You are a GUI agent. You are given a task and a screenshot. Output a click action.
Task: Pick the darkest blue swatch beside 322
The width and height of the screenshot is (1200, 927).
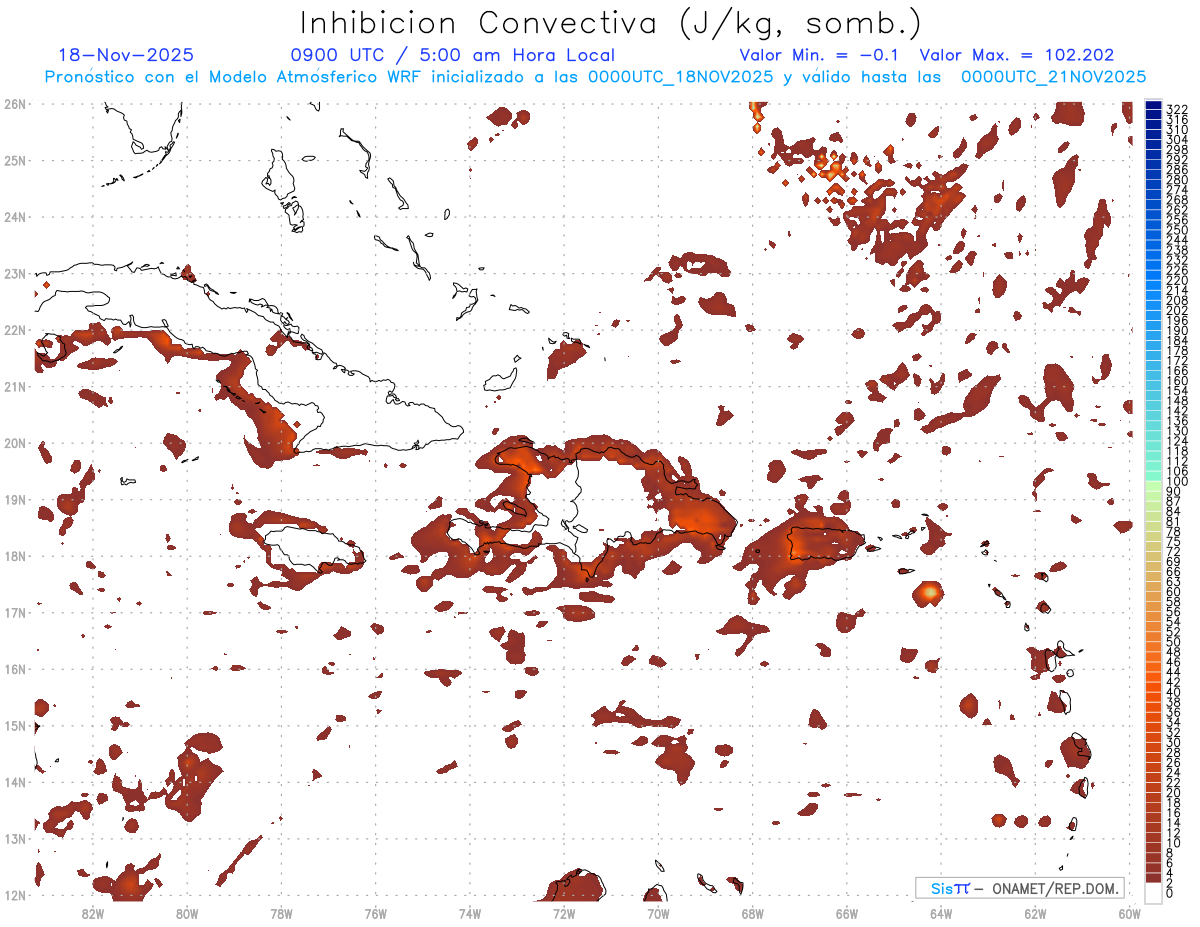tap(1154, 105)
